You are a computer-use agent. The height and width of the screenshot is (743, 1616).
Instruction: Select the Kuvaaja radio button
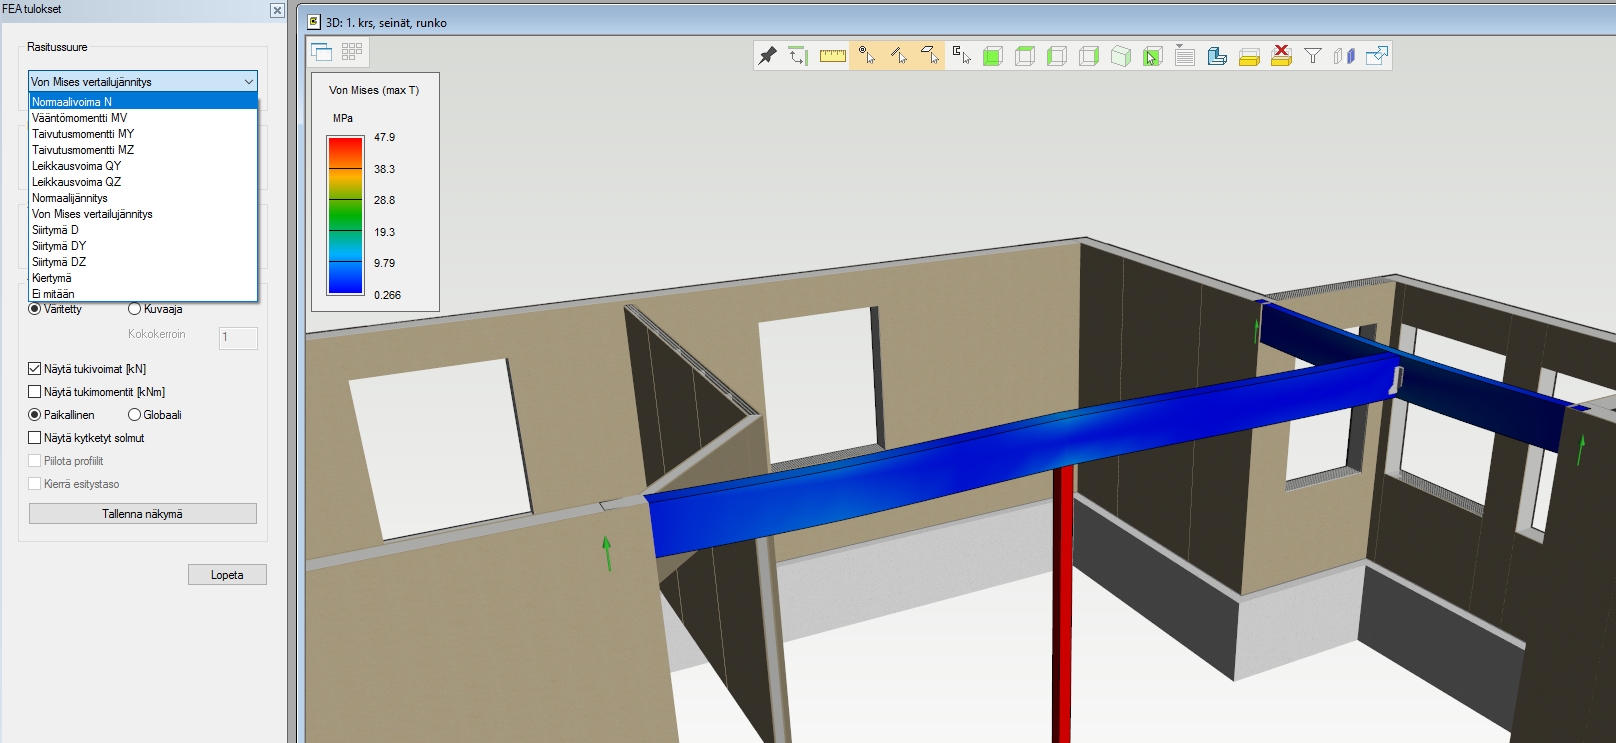pyautogui.click(x=135, y=309)
